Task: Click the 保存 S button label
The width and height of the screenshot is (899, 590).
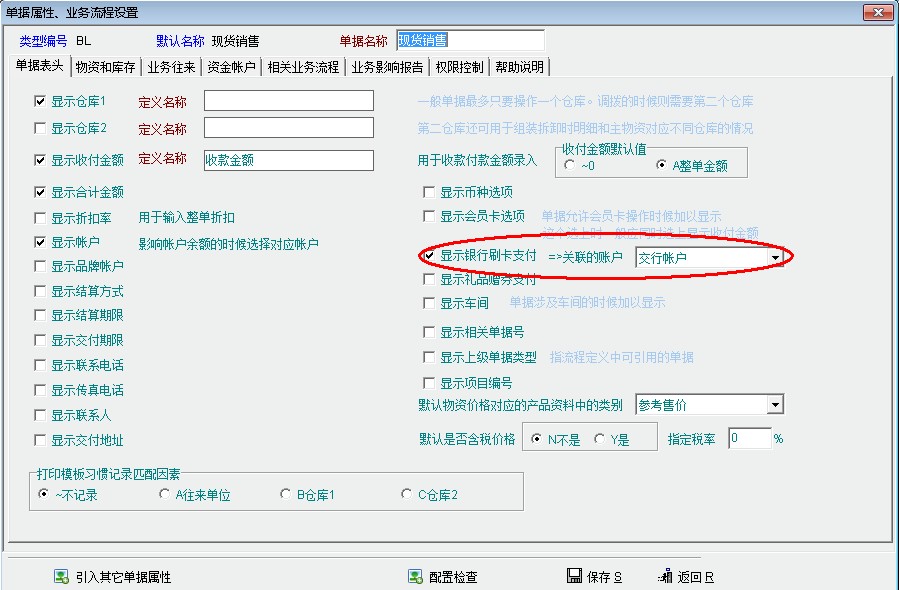Action: click(605, 577)
